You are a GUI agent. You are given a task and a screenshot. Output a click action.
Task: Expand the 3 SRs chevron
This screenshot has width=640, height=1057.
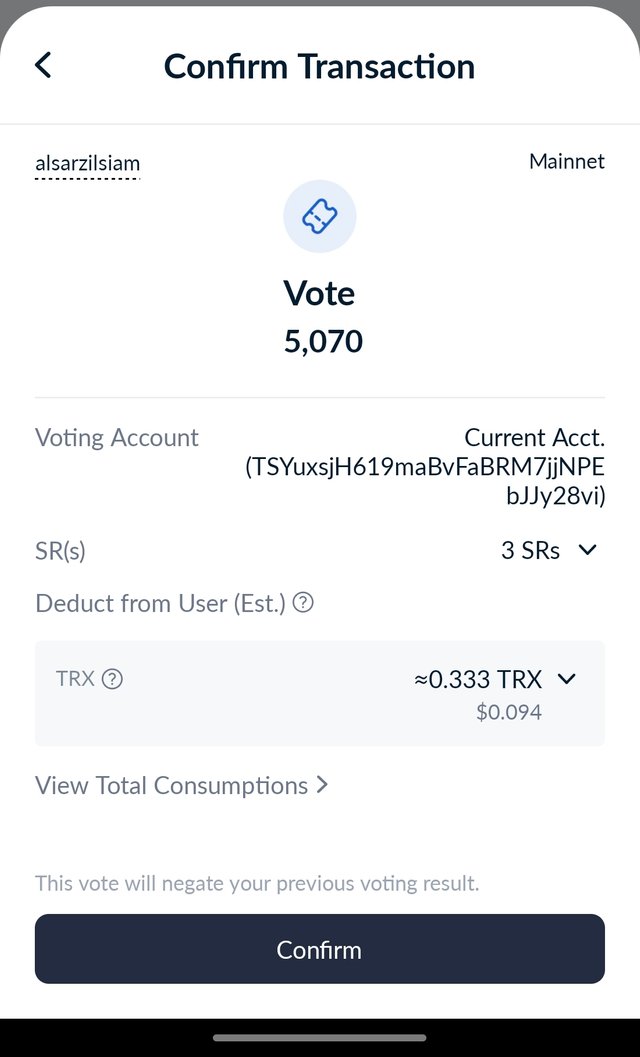pos(587,550)
